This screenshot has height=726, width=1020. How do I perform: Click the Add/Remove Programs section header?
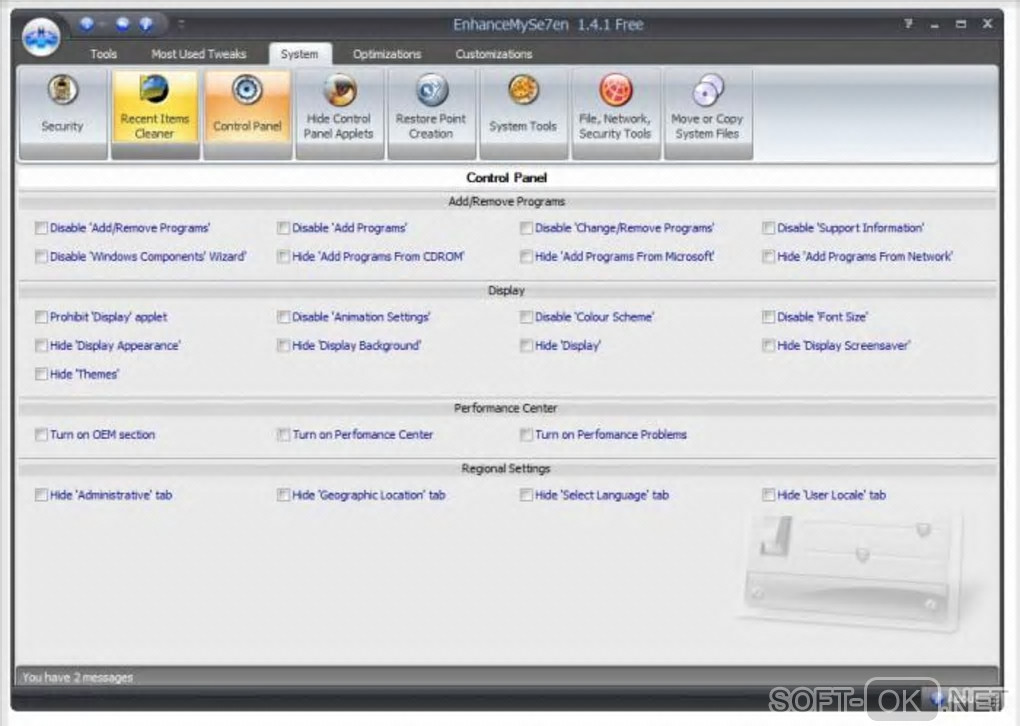(507, 202)
